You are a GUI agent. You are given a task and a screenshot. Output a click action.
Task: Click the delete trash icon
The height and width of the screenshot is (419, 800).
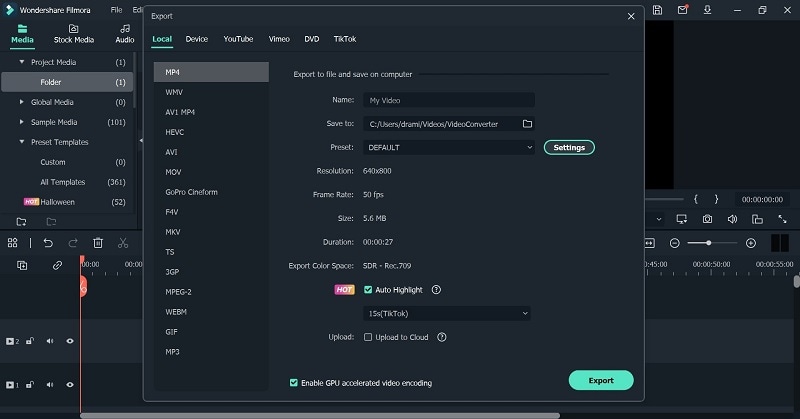[x=98, y=243]
